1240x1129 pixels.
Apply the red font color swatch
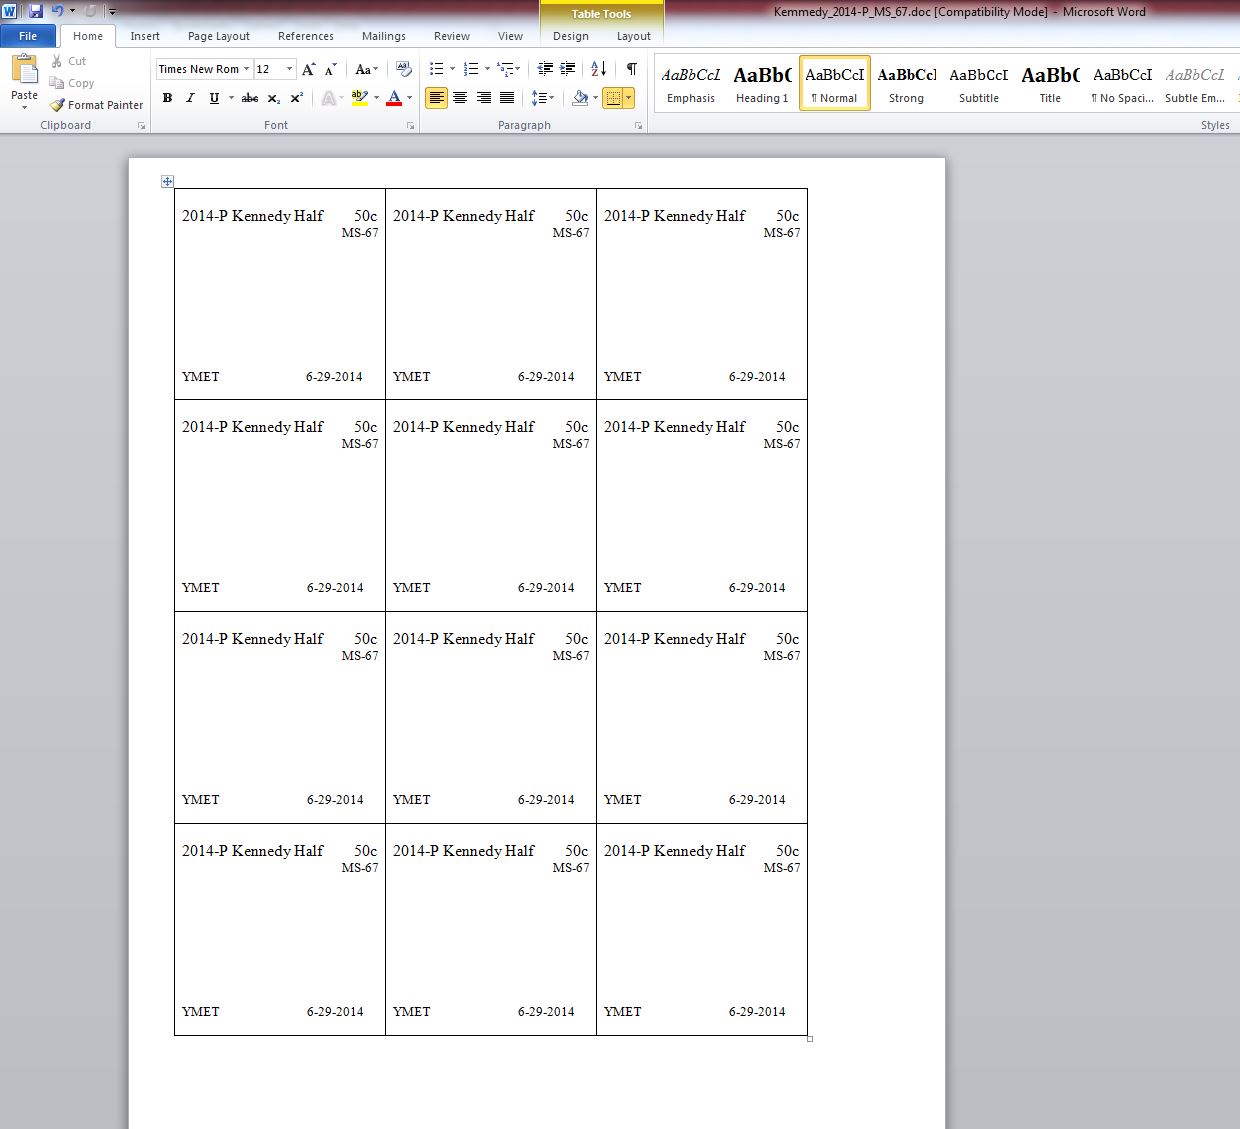tap(394, 98)
